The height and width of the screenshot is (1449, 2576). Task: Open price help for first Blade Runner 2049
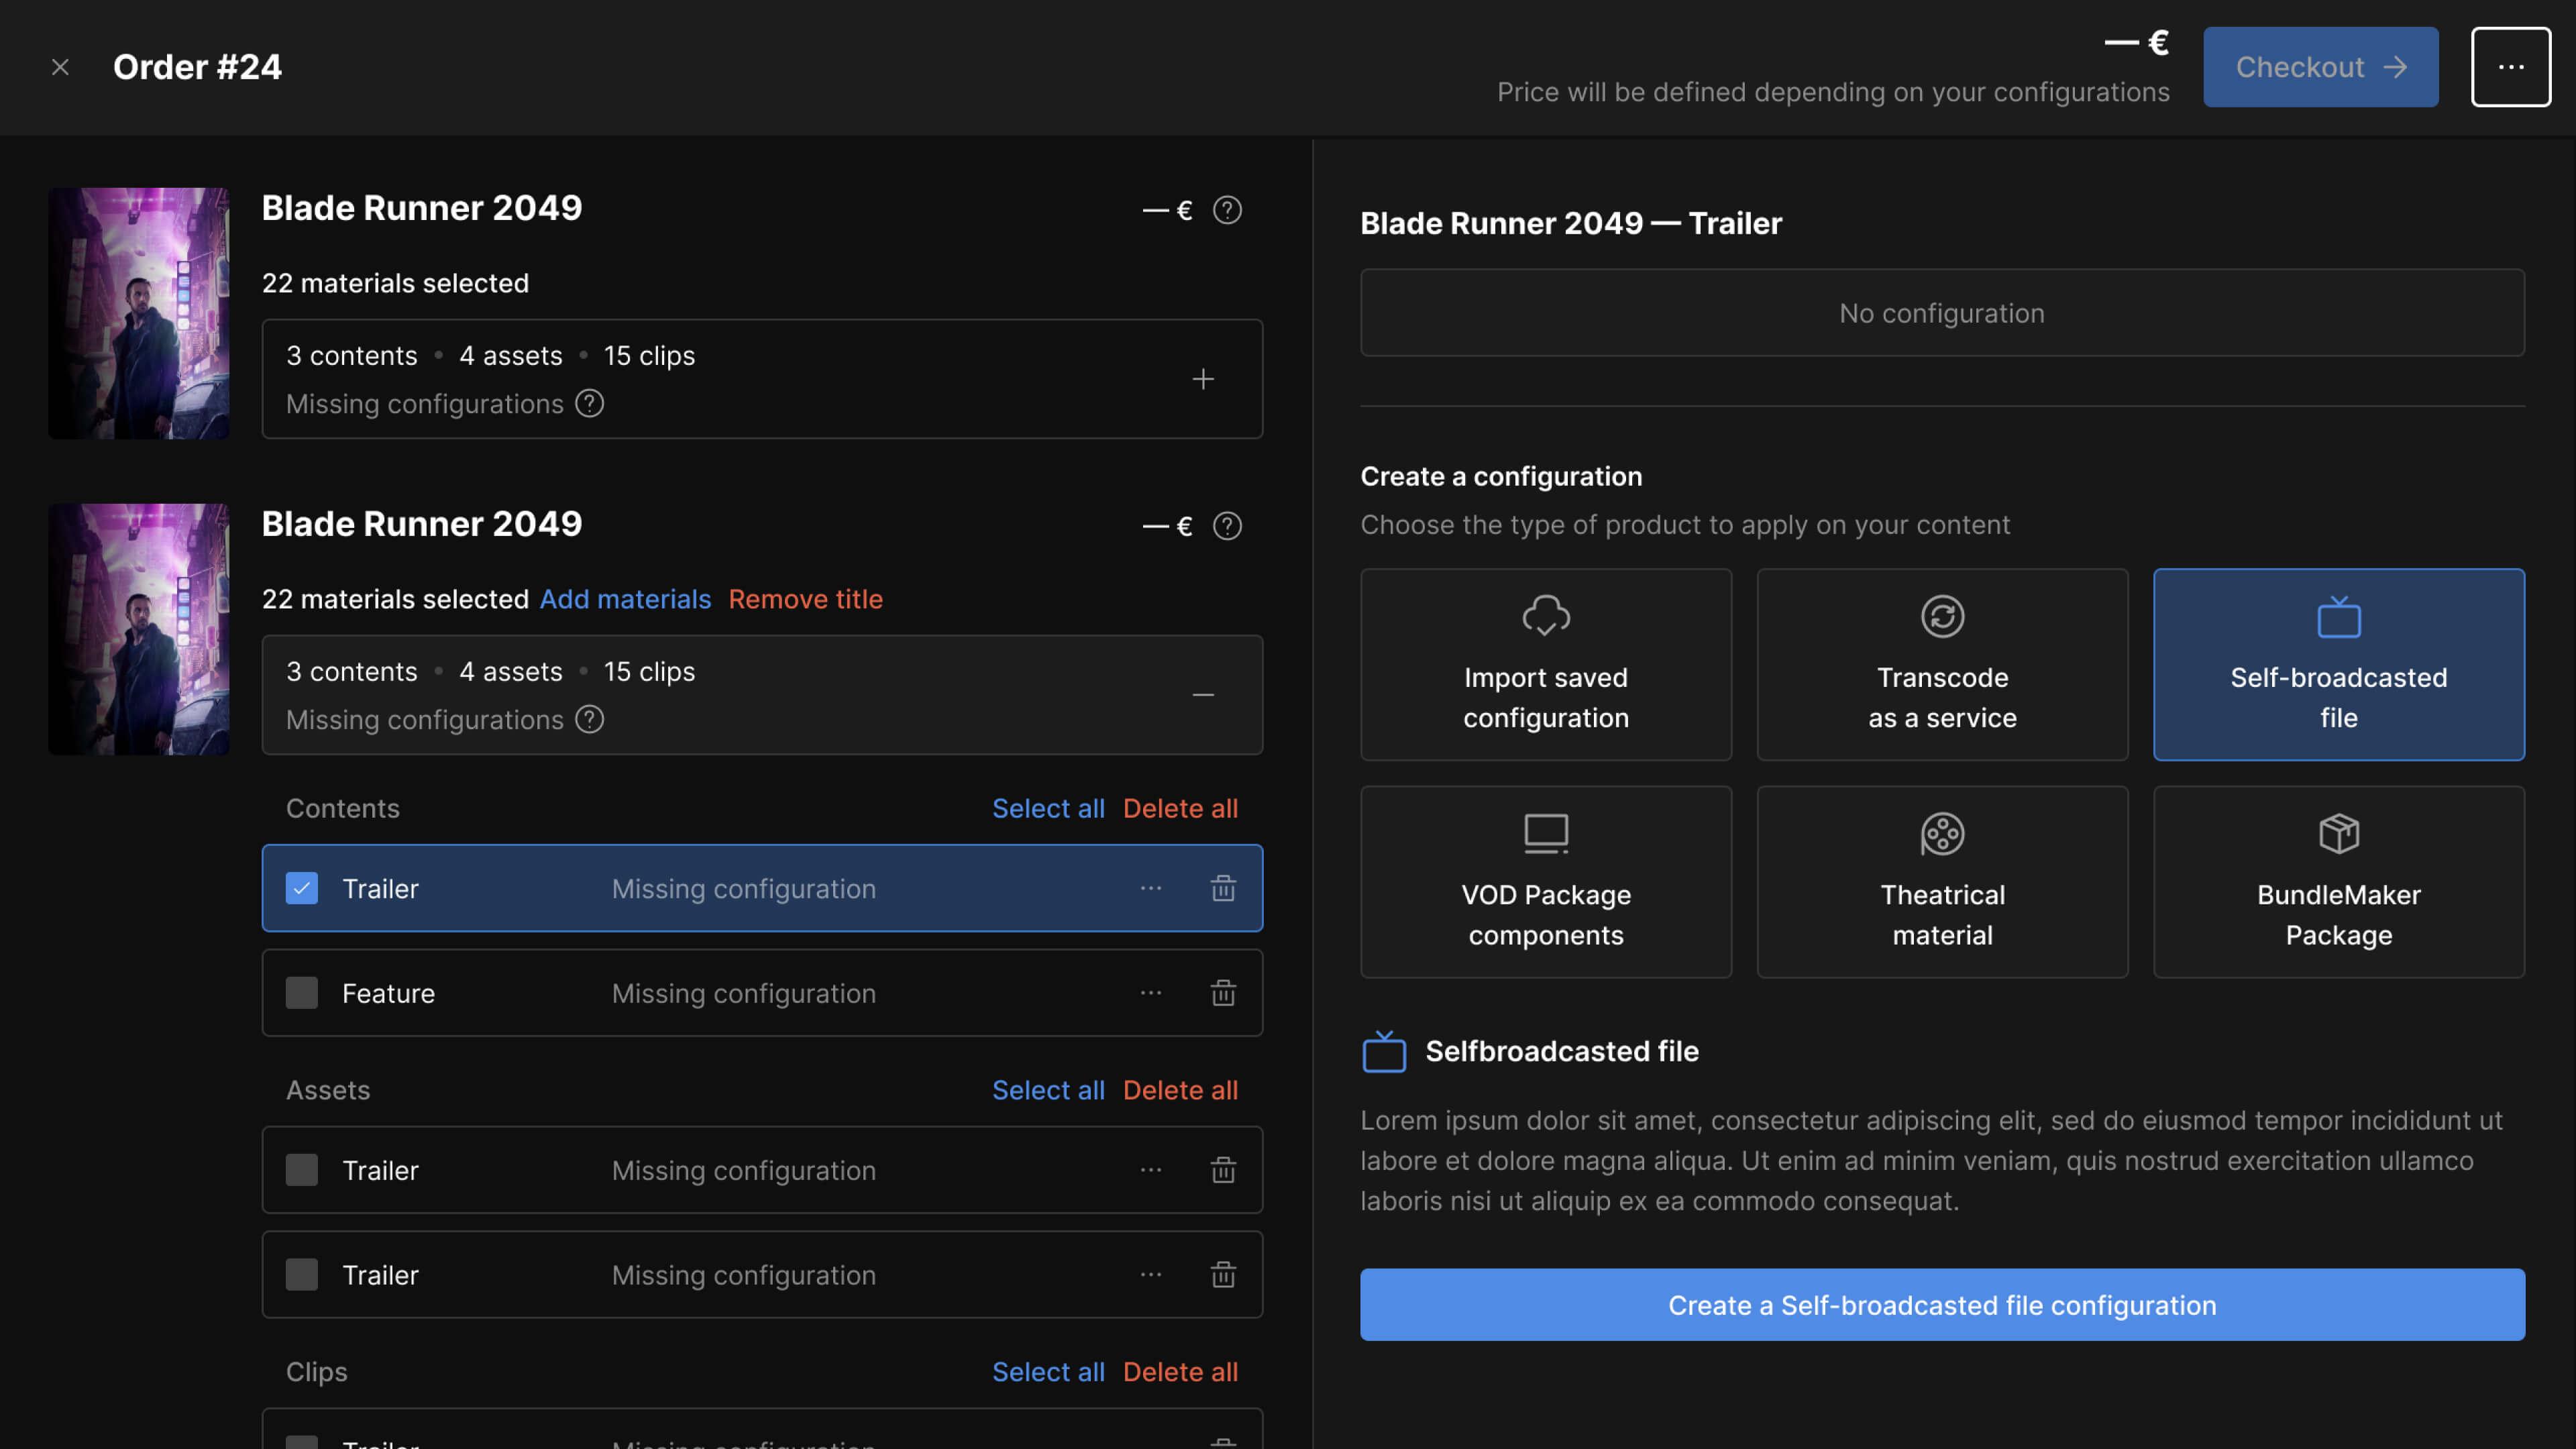point(1227,210)
